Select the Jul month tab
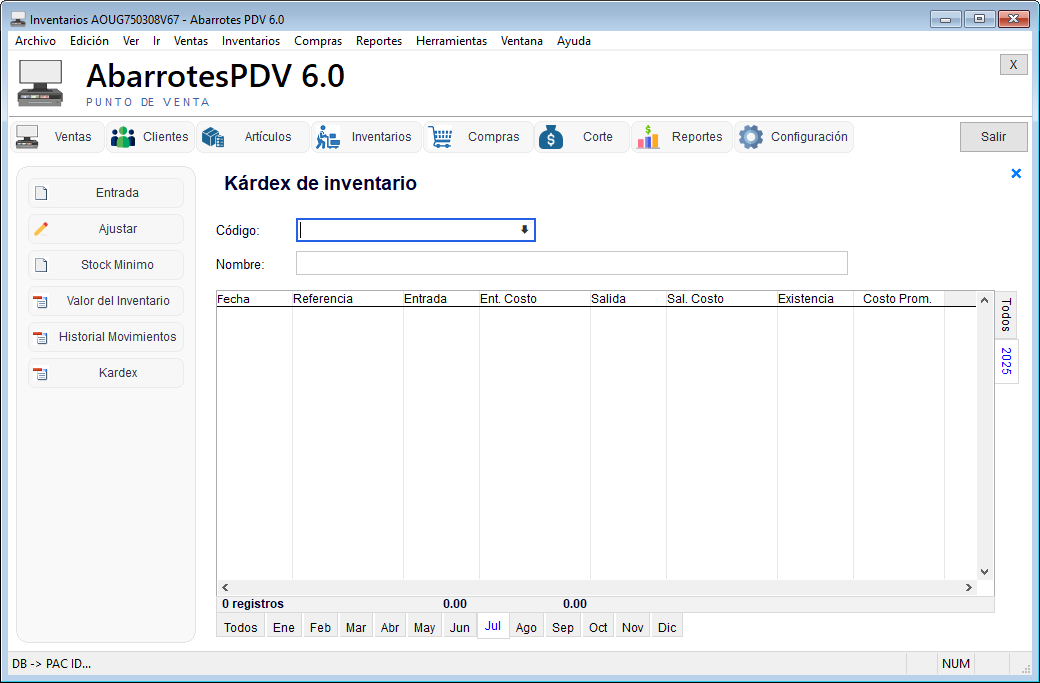 pyautogui.click(x=493, y=626)
